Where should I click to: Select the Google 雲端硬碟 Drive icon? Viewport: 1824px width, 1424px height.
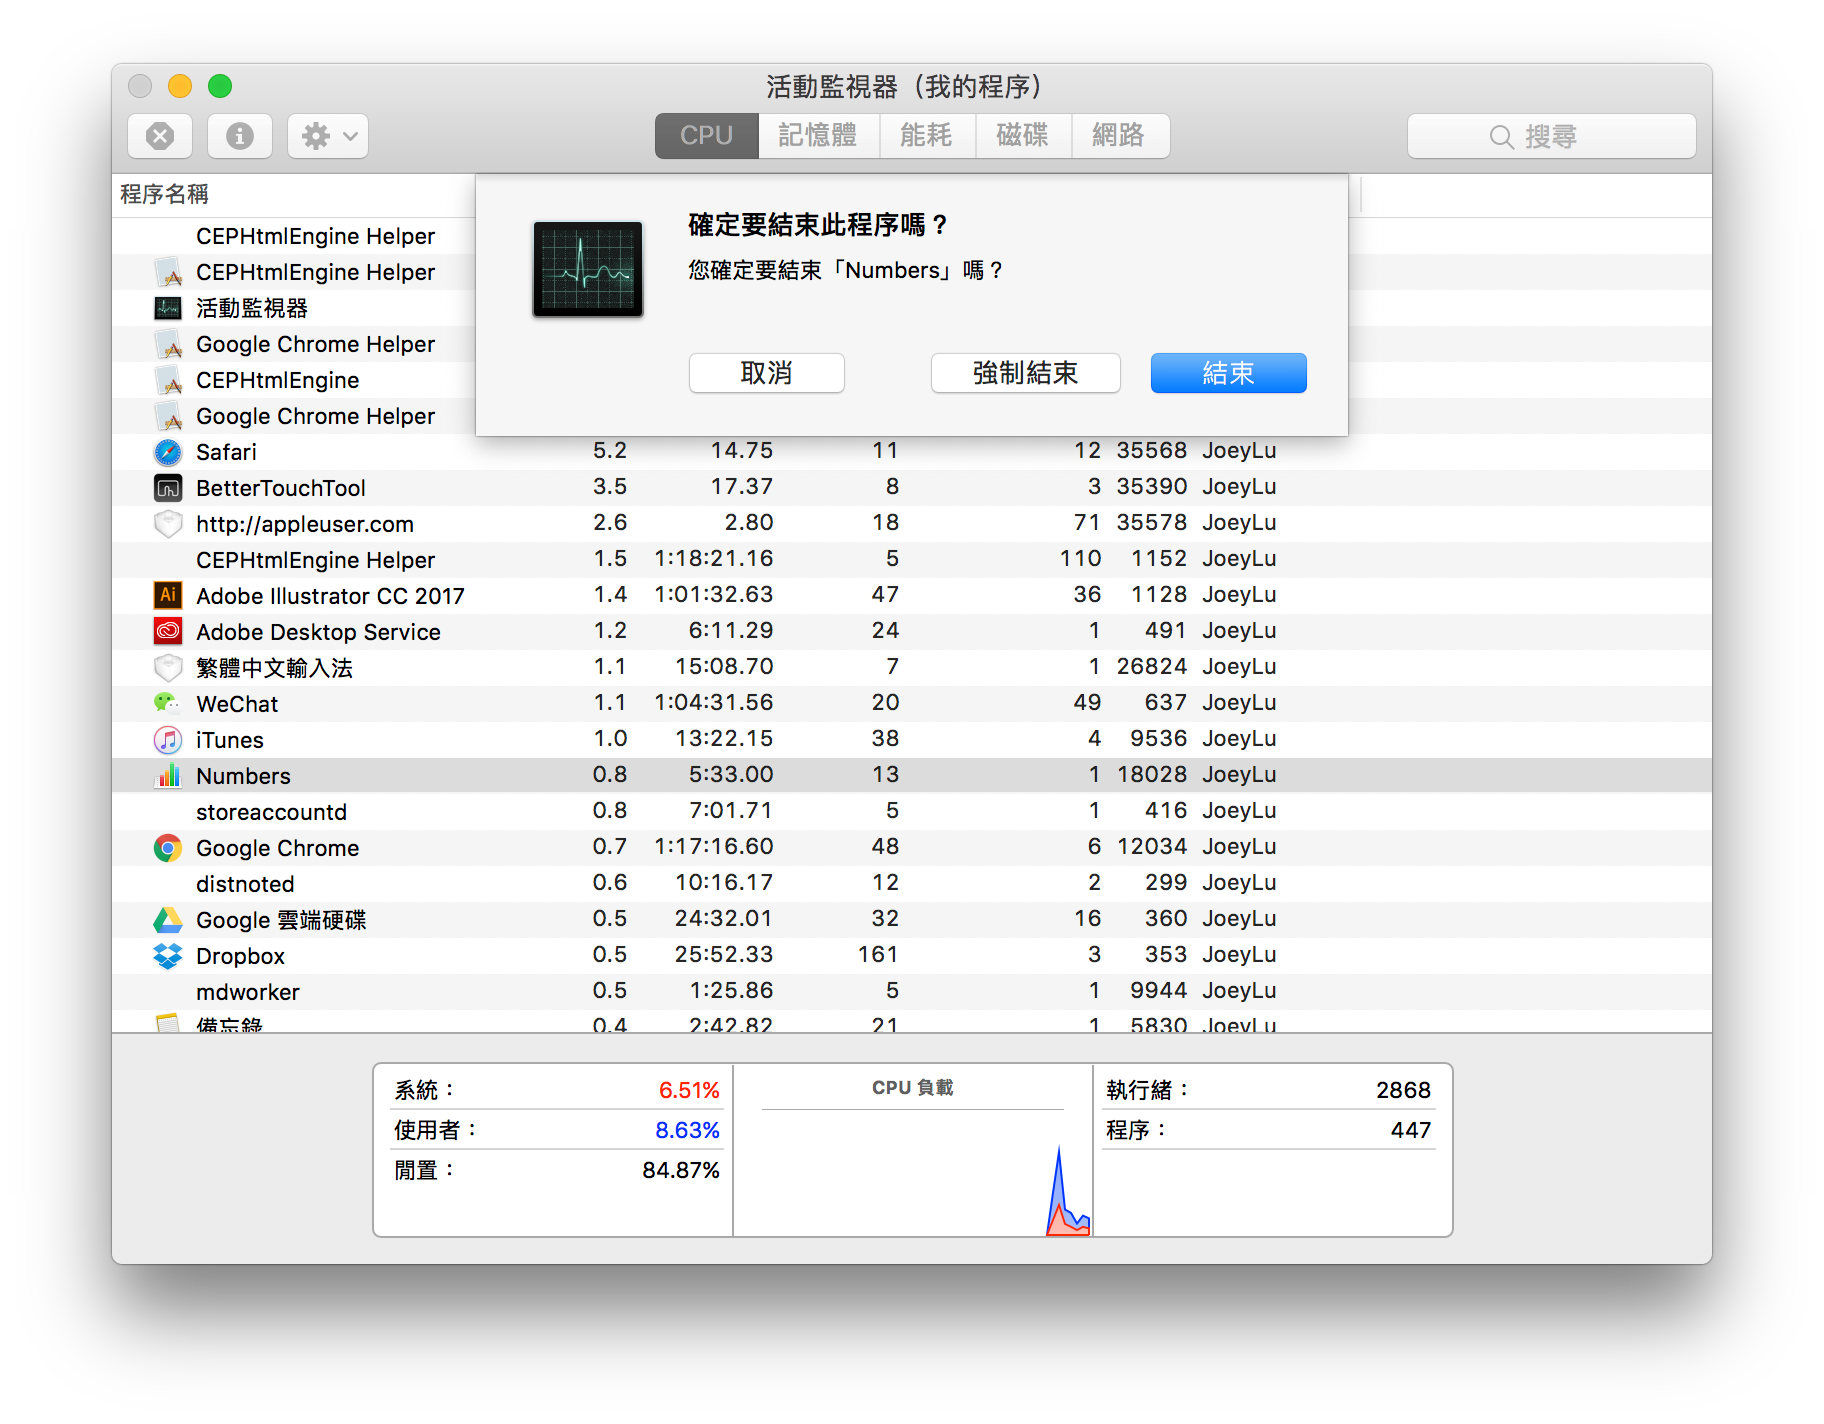pos(168,920)
